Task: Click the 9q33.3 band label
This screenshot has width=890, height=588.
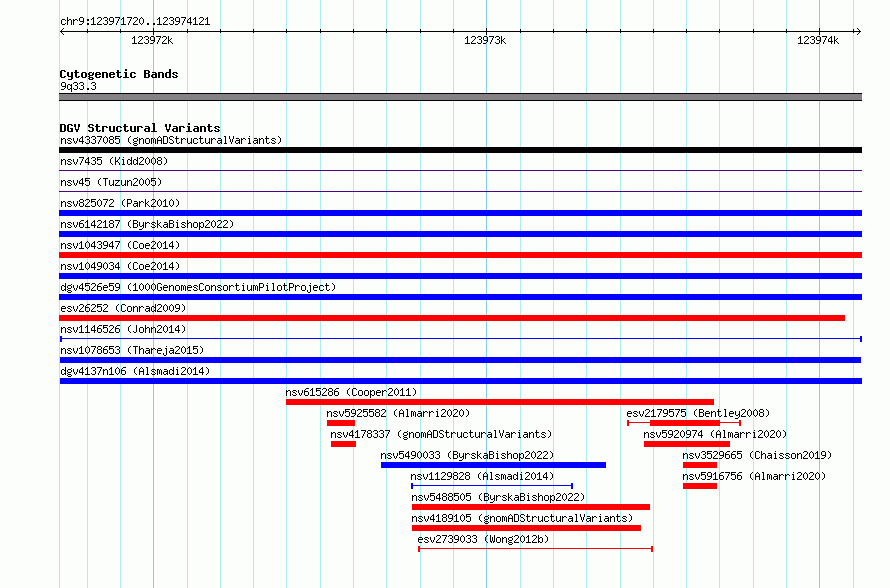Action: [x=78, y=86]
